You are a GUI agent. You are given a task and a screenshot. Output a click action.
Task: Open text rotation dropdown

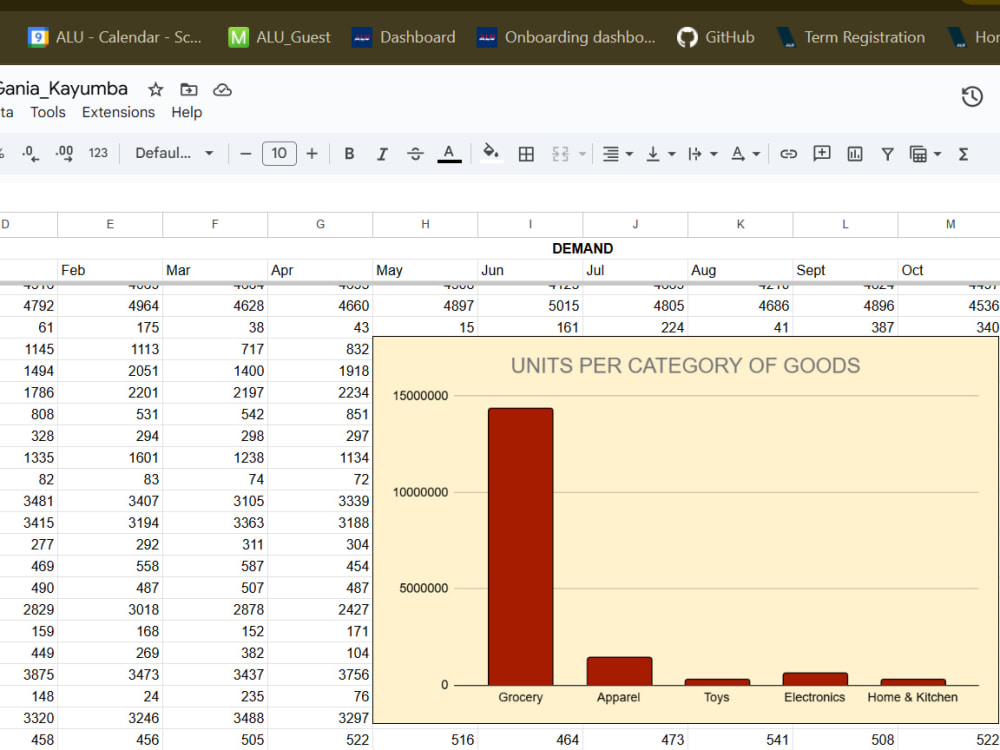pyautogui.click(x=745, y=154)
